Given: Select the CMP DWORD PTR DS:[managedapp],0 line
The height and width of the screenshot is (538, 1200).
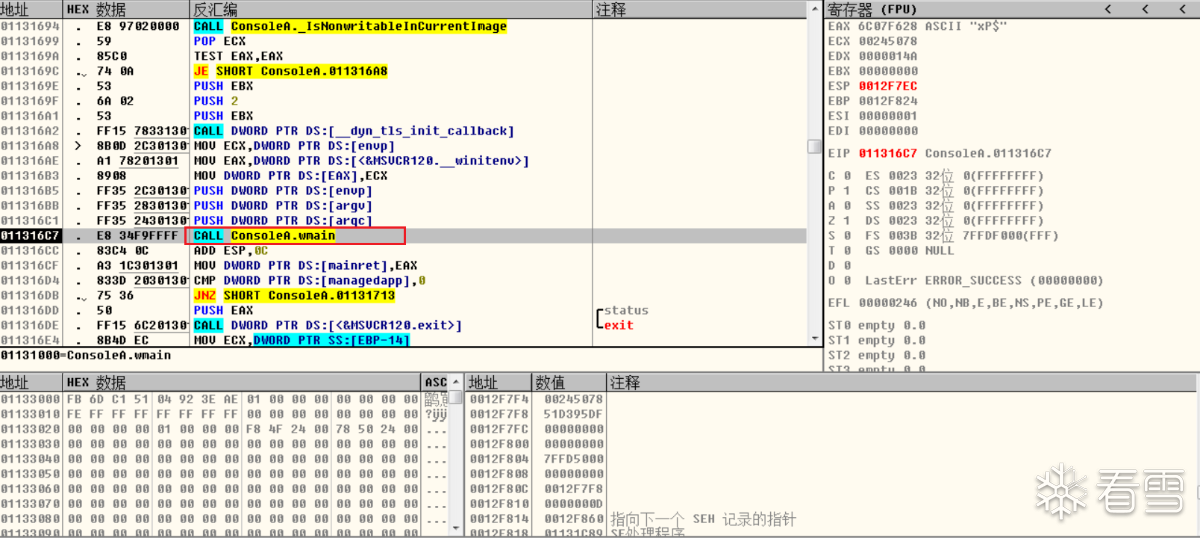Looking at the screenshot, I should [x=404, y=280].
